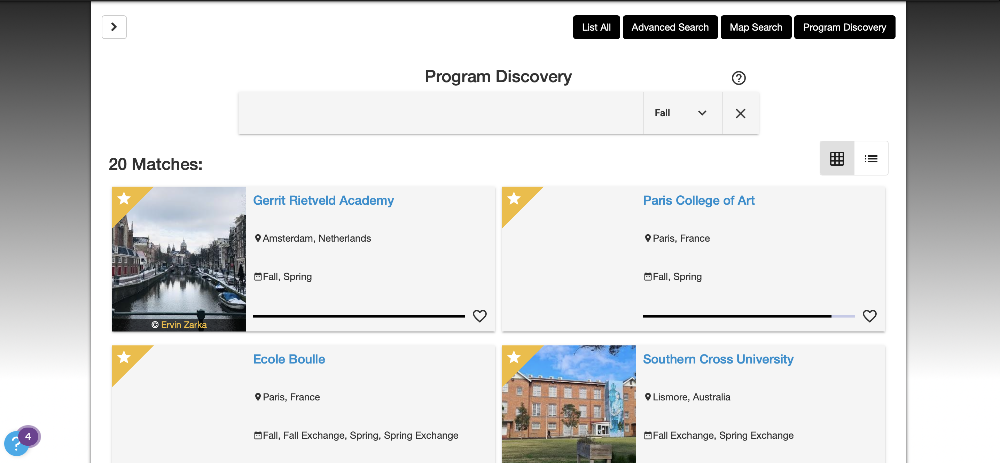Click the Lismore, Australia location text
1000x463 pixels.
692,397
